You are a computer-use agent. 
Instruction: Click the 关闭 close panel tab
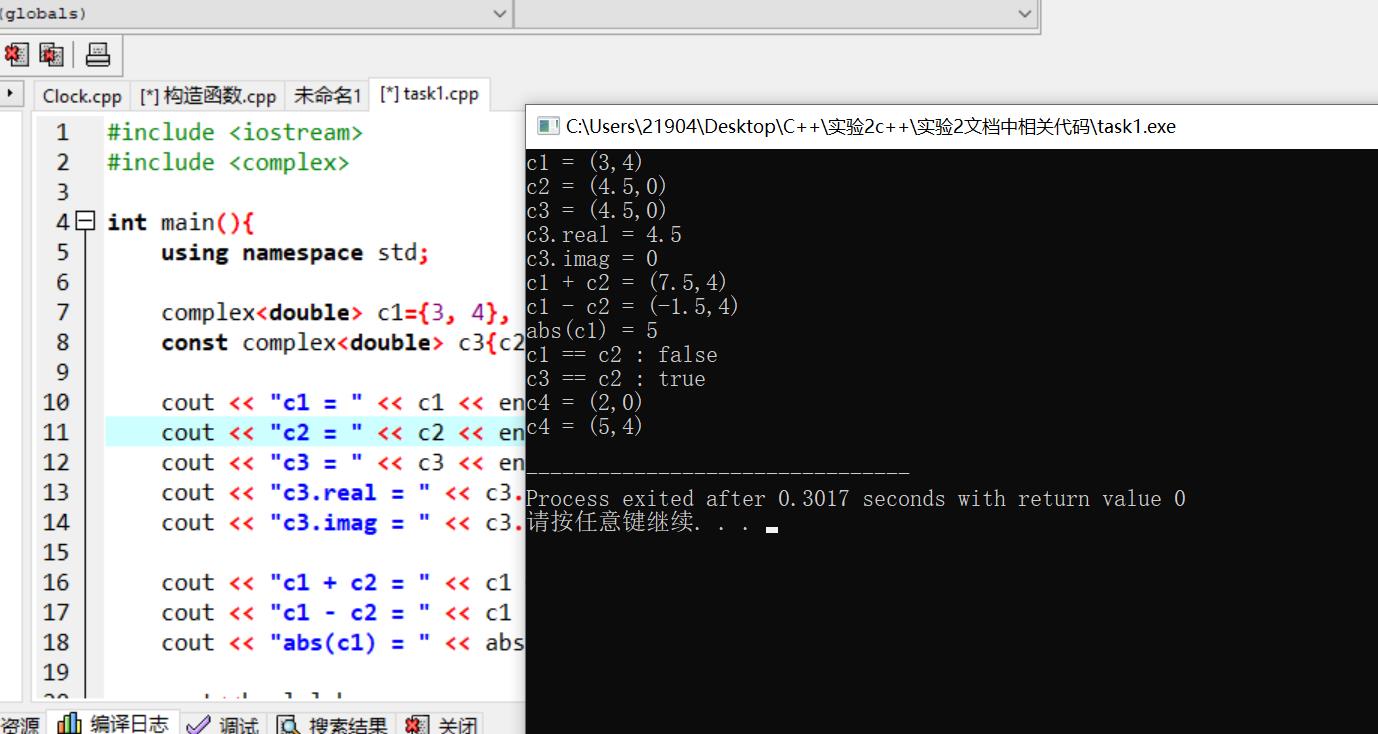click(x=443, y=724)
